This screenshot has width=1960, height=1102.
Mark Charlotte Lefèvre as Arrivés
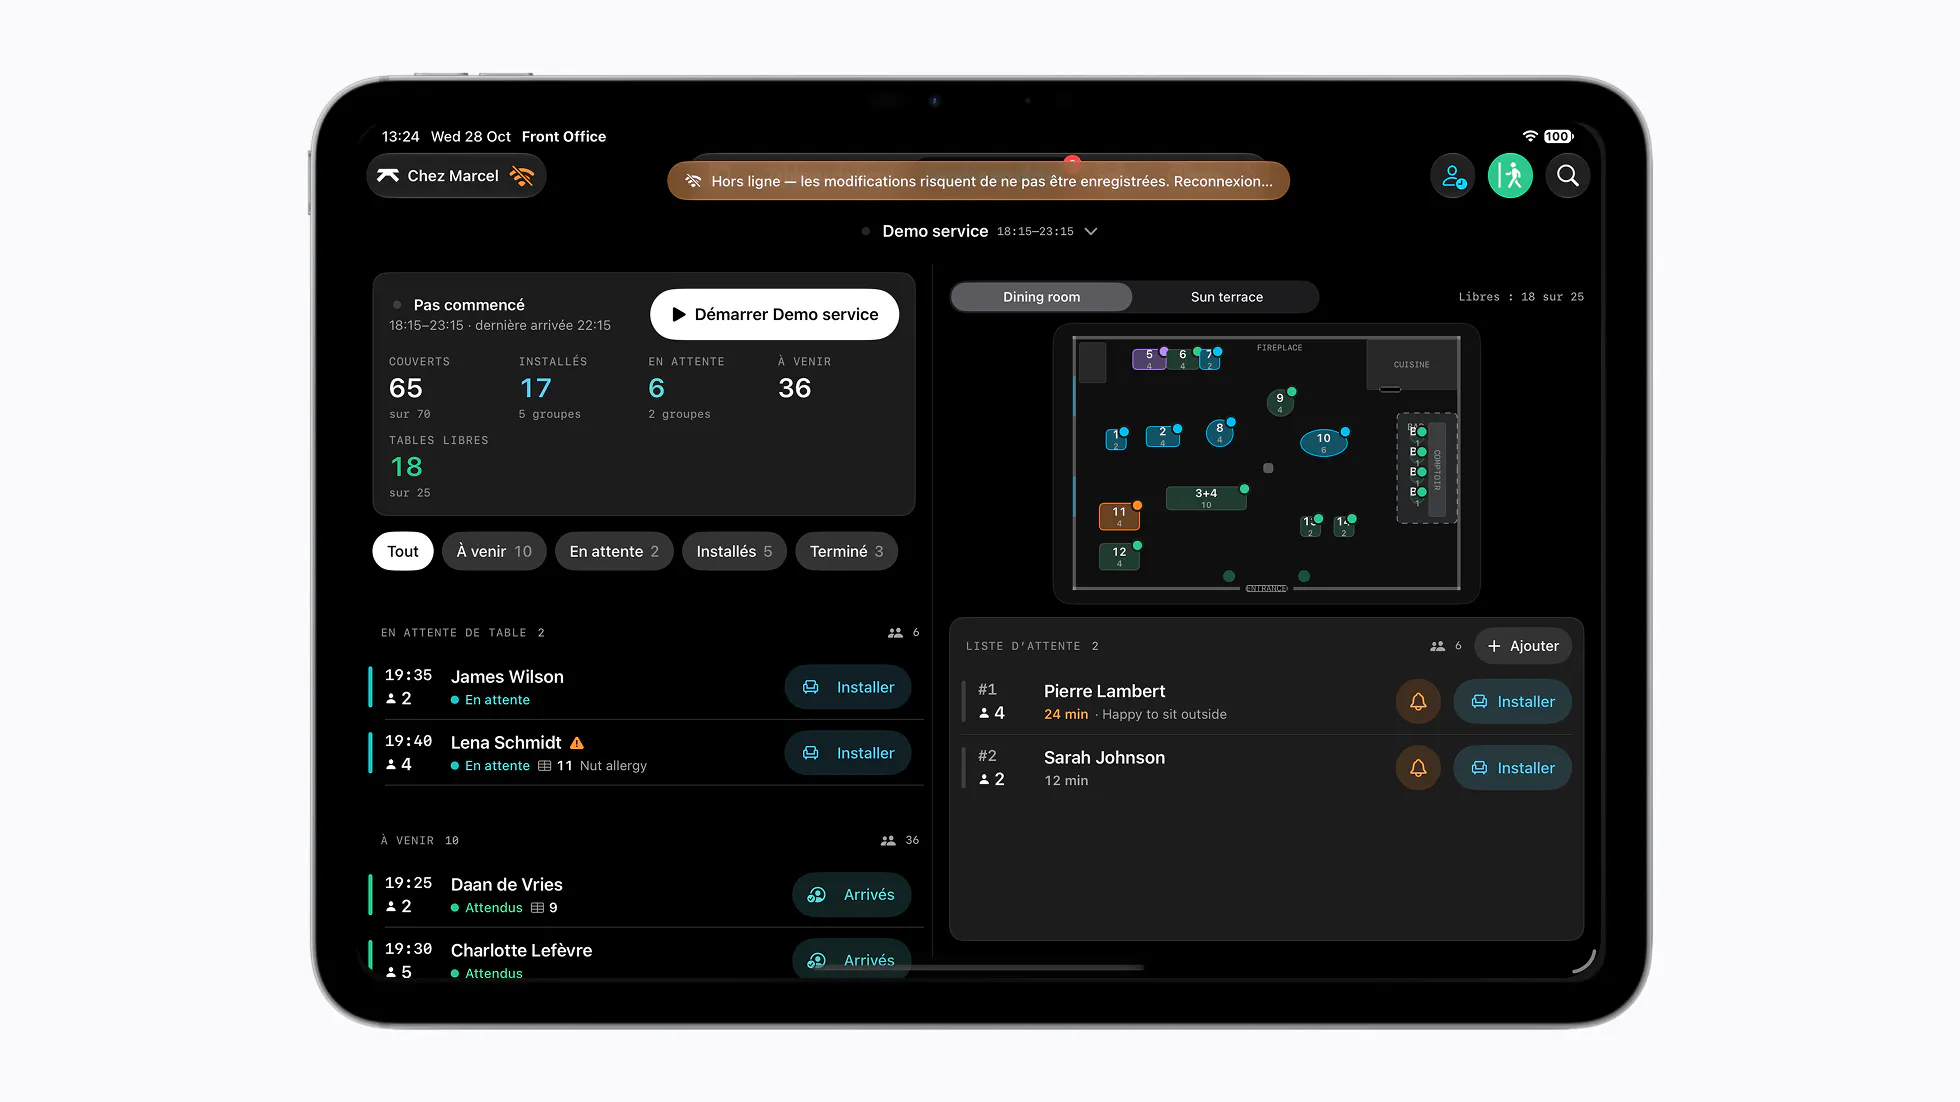[x=851, y=960]
